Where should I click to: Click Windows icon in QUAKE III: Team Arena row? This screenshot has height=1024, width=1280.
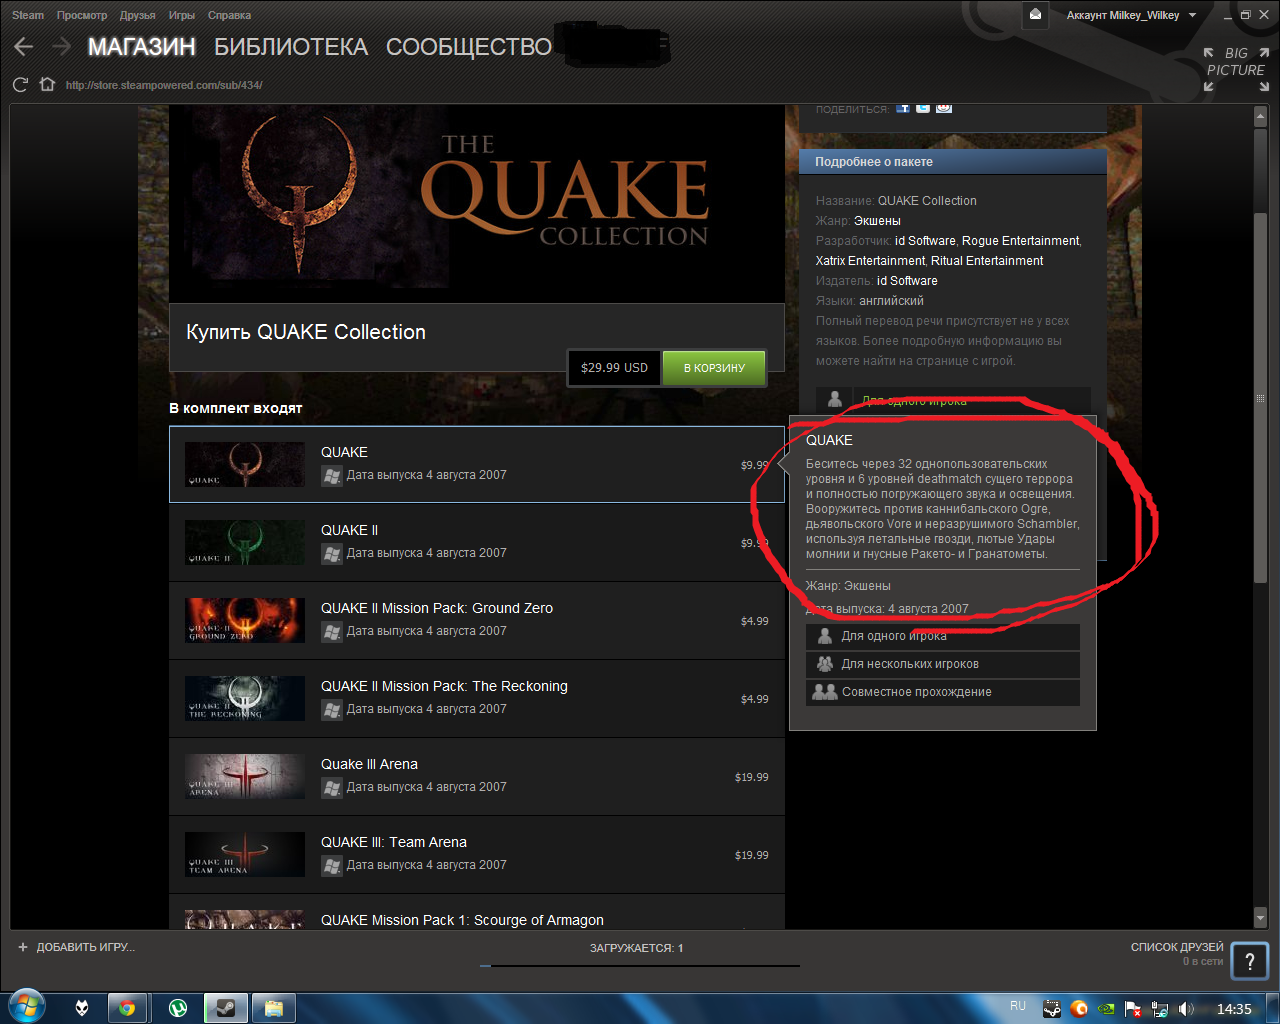coord(332,865)
